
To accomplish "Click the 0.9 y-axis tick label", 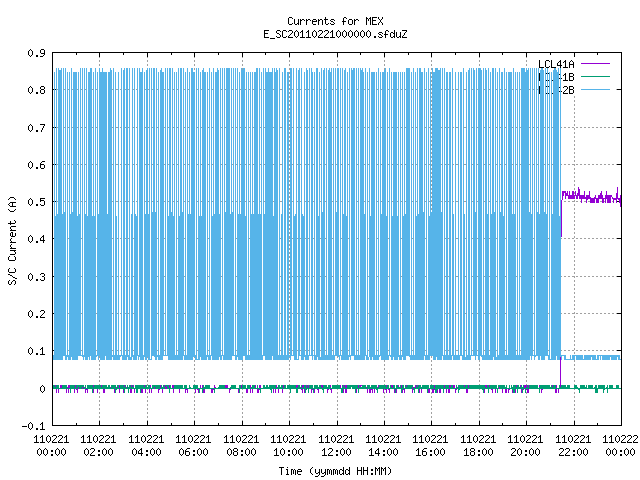I will (36, 53).
